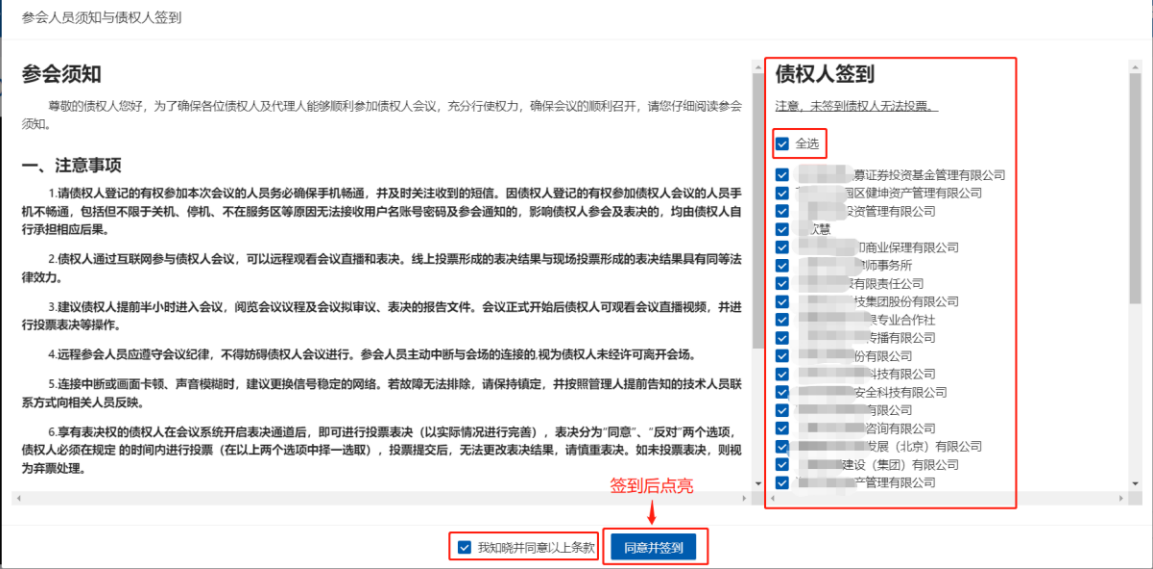
Task: Click creditor list scrollbar up arrow
Action: pos(1134,68)
